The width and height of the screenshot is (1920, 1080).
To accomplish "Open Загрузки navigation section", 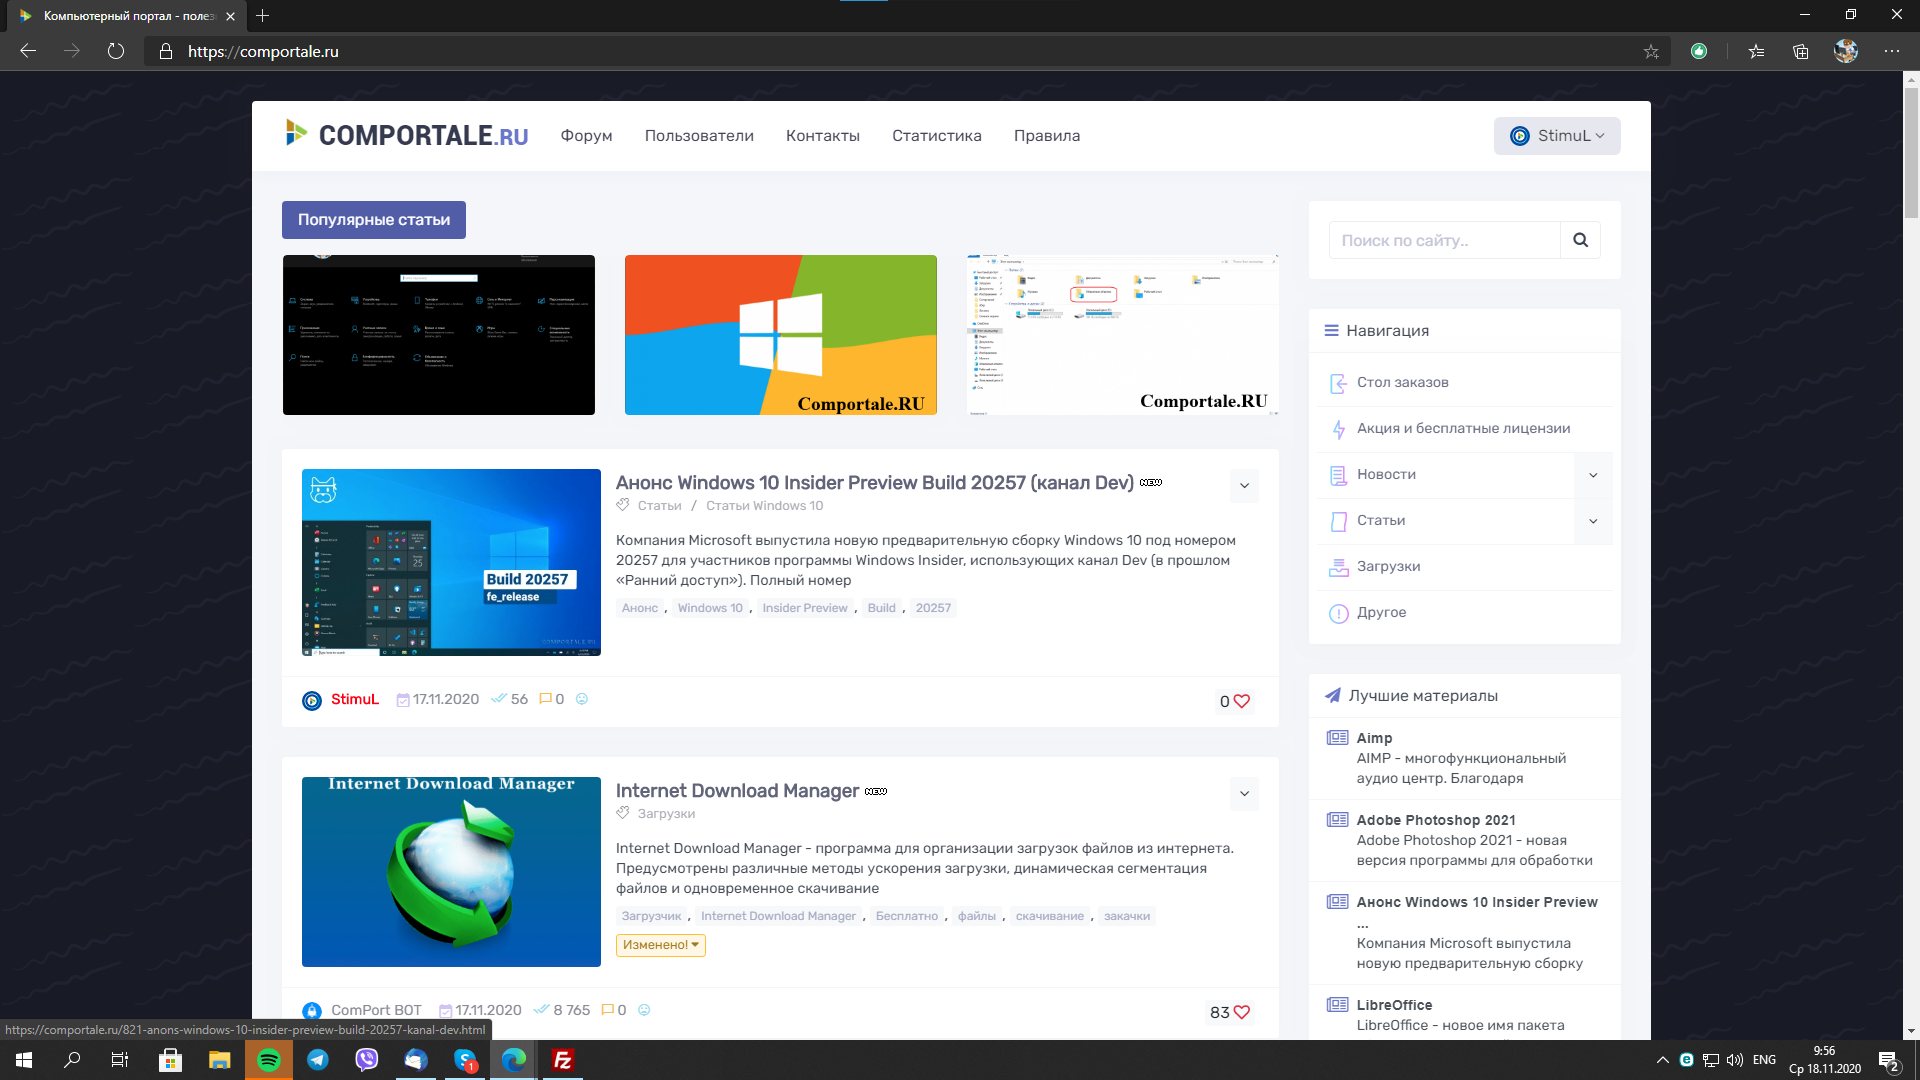I will 1388,566.
